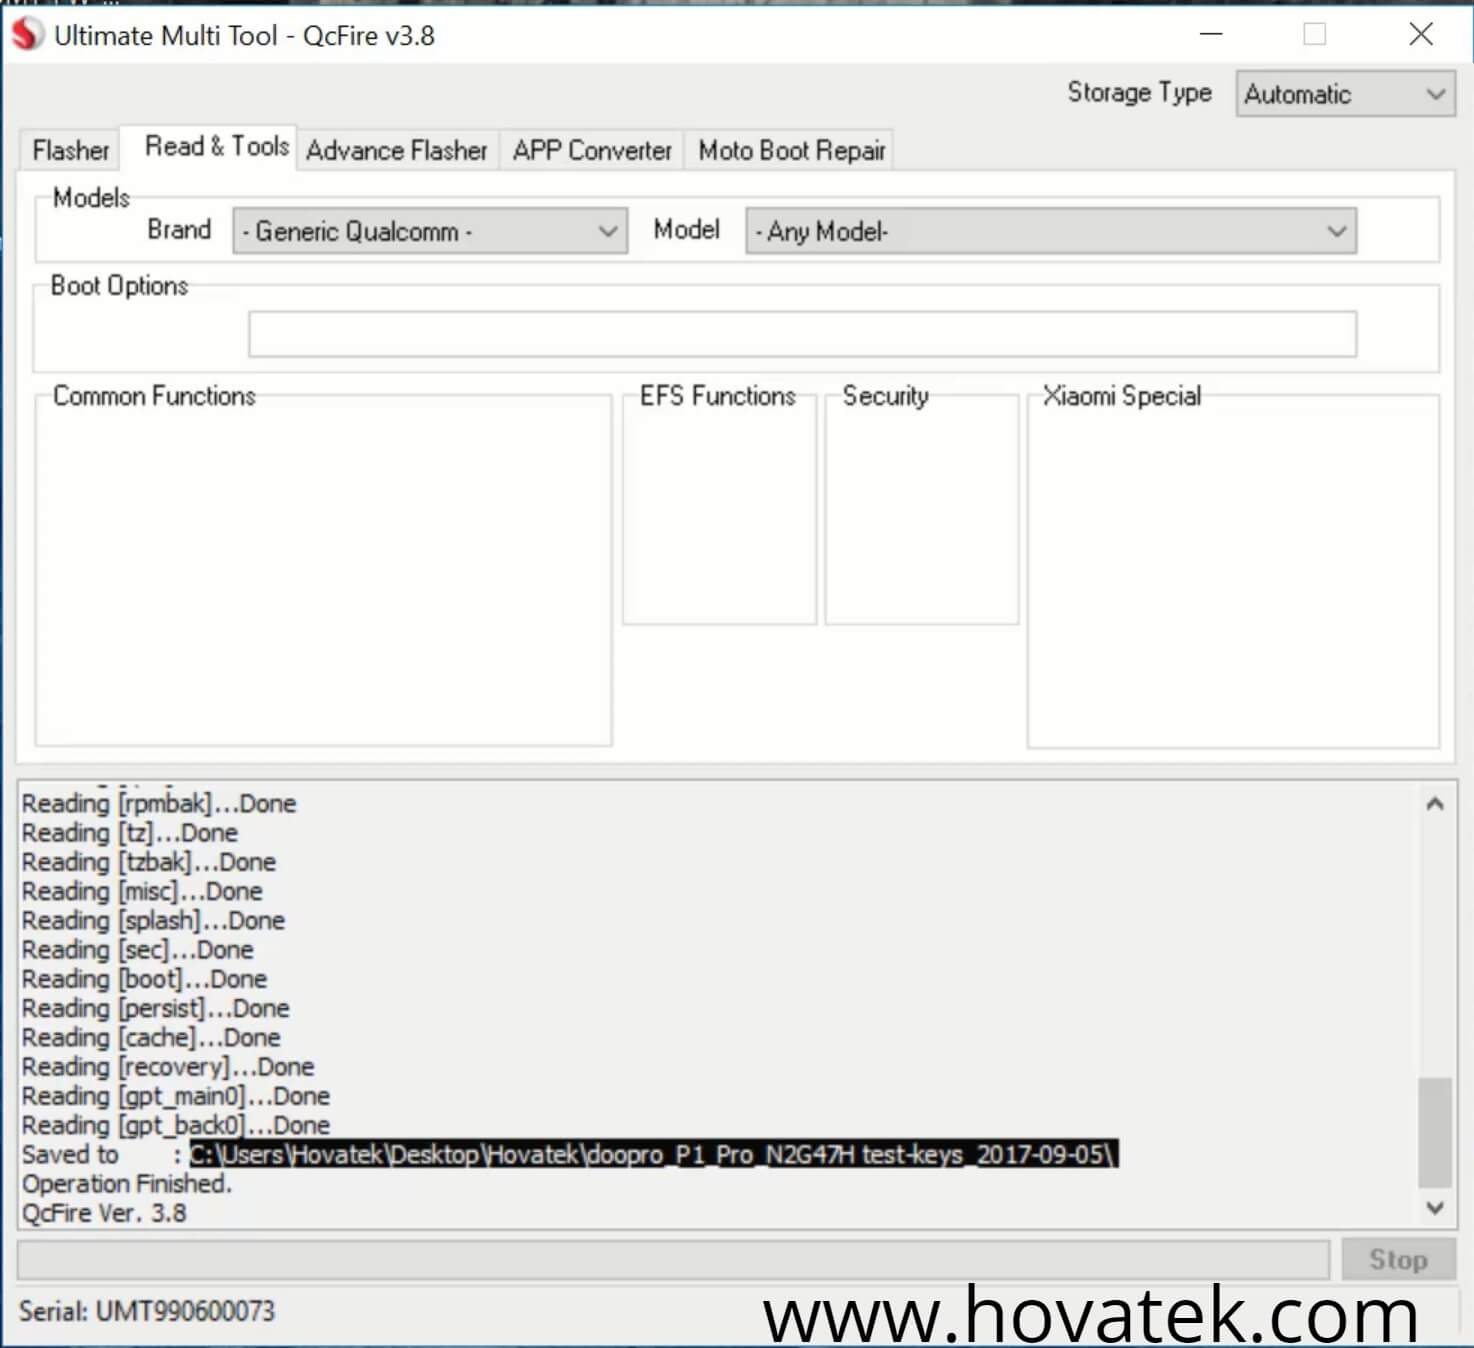Click the 'Reading [tz]...Done' log line

(x=130, y=832)
